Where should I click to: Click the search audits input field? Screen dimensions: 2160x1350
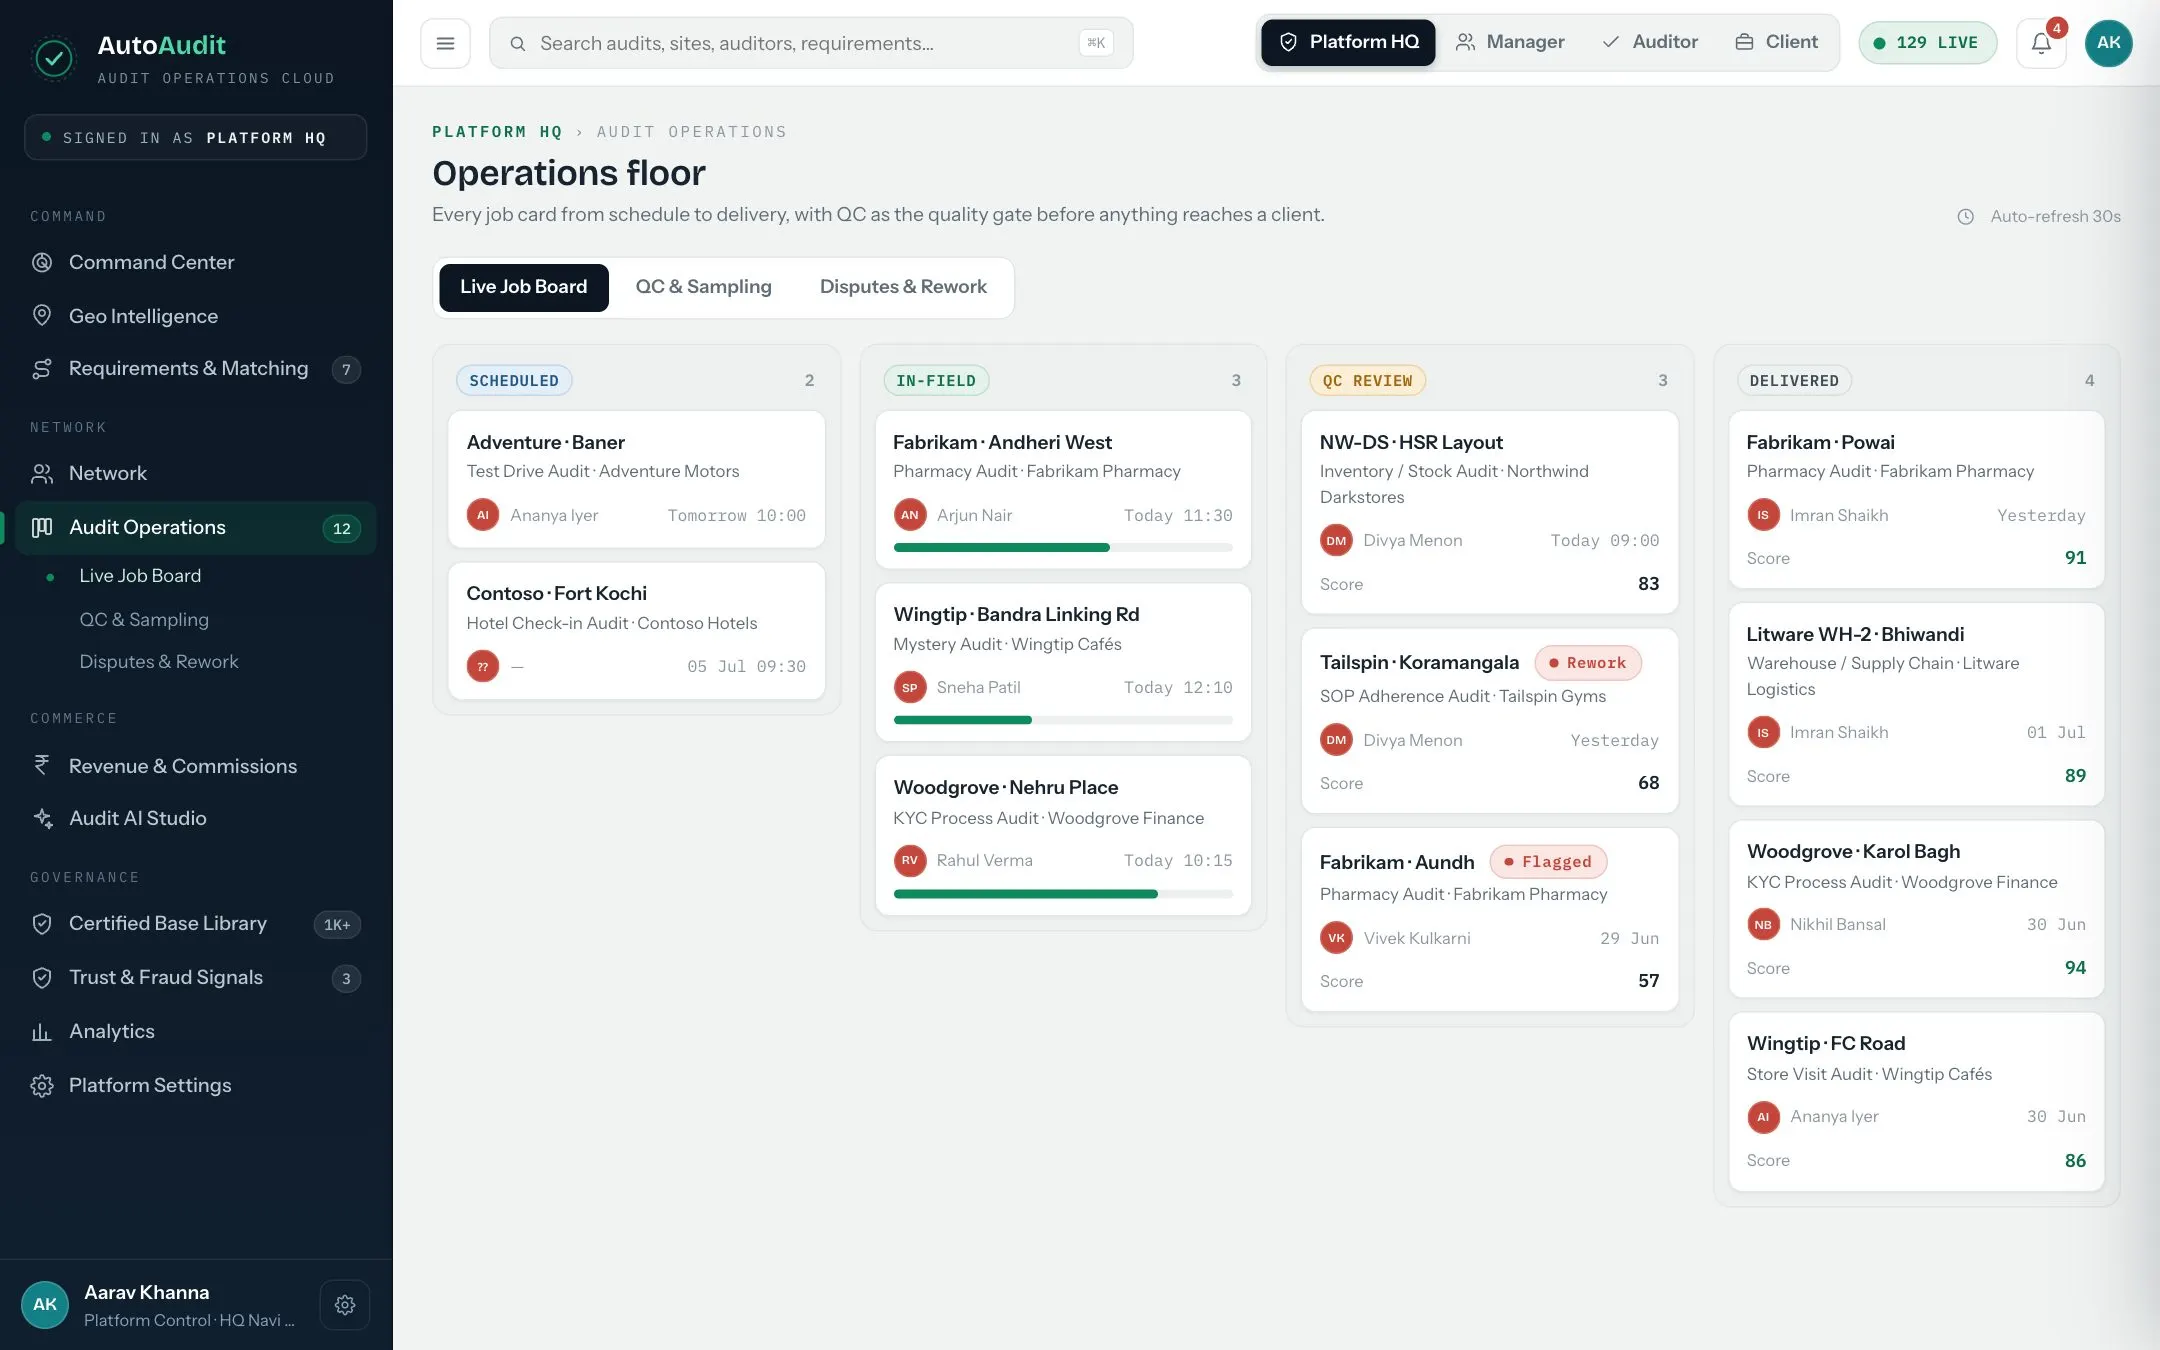[811, 43]
